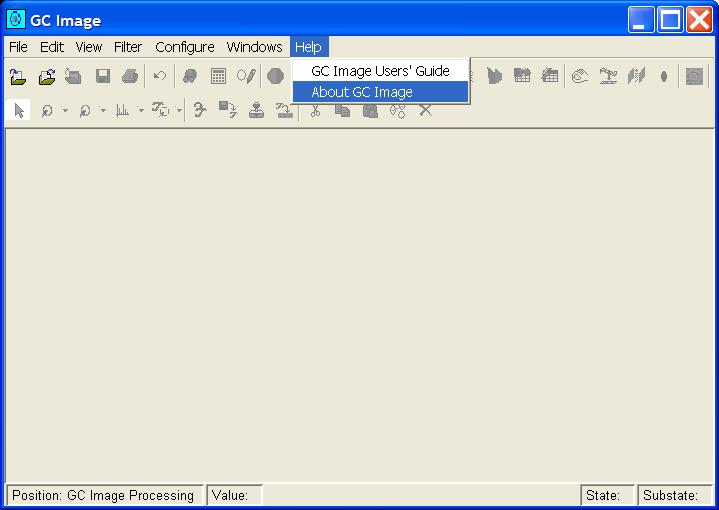Open the Filter menu
The image size is (719, 510).
tap(128, 47)
